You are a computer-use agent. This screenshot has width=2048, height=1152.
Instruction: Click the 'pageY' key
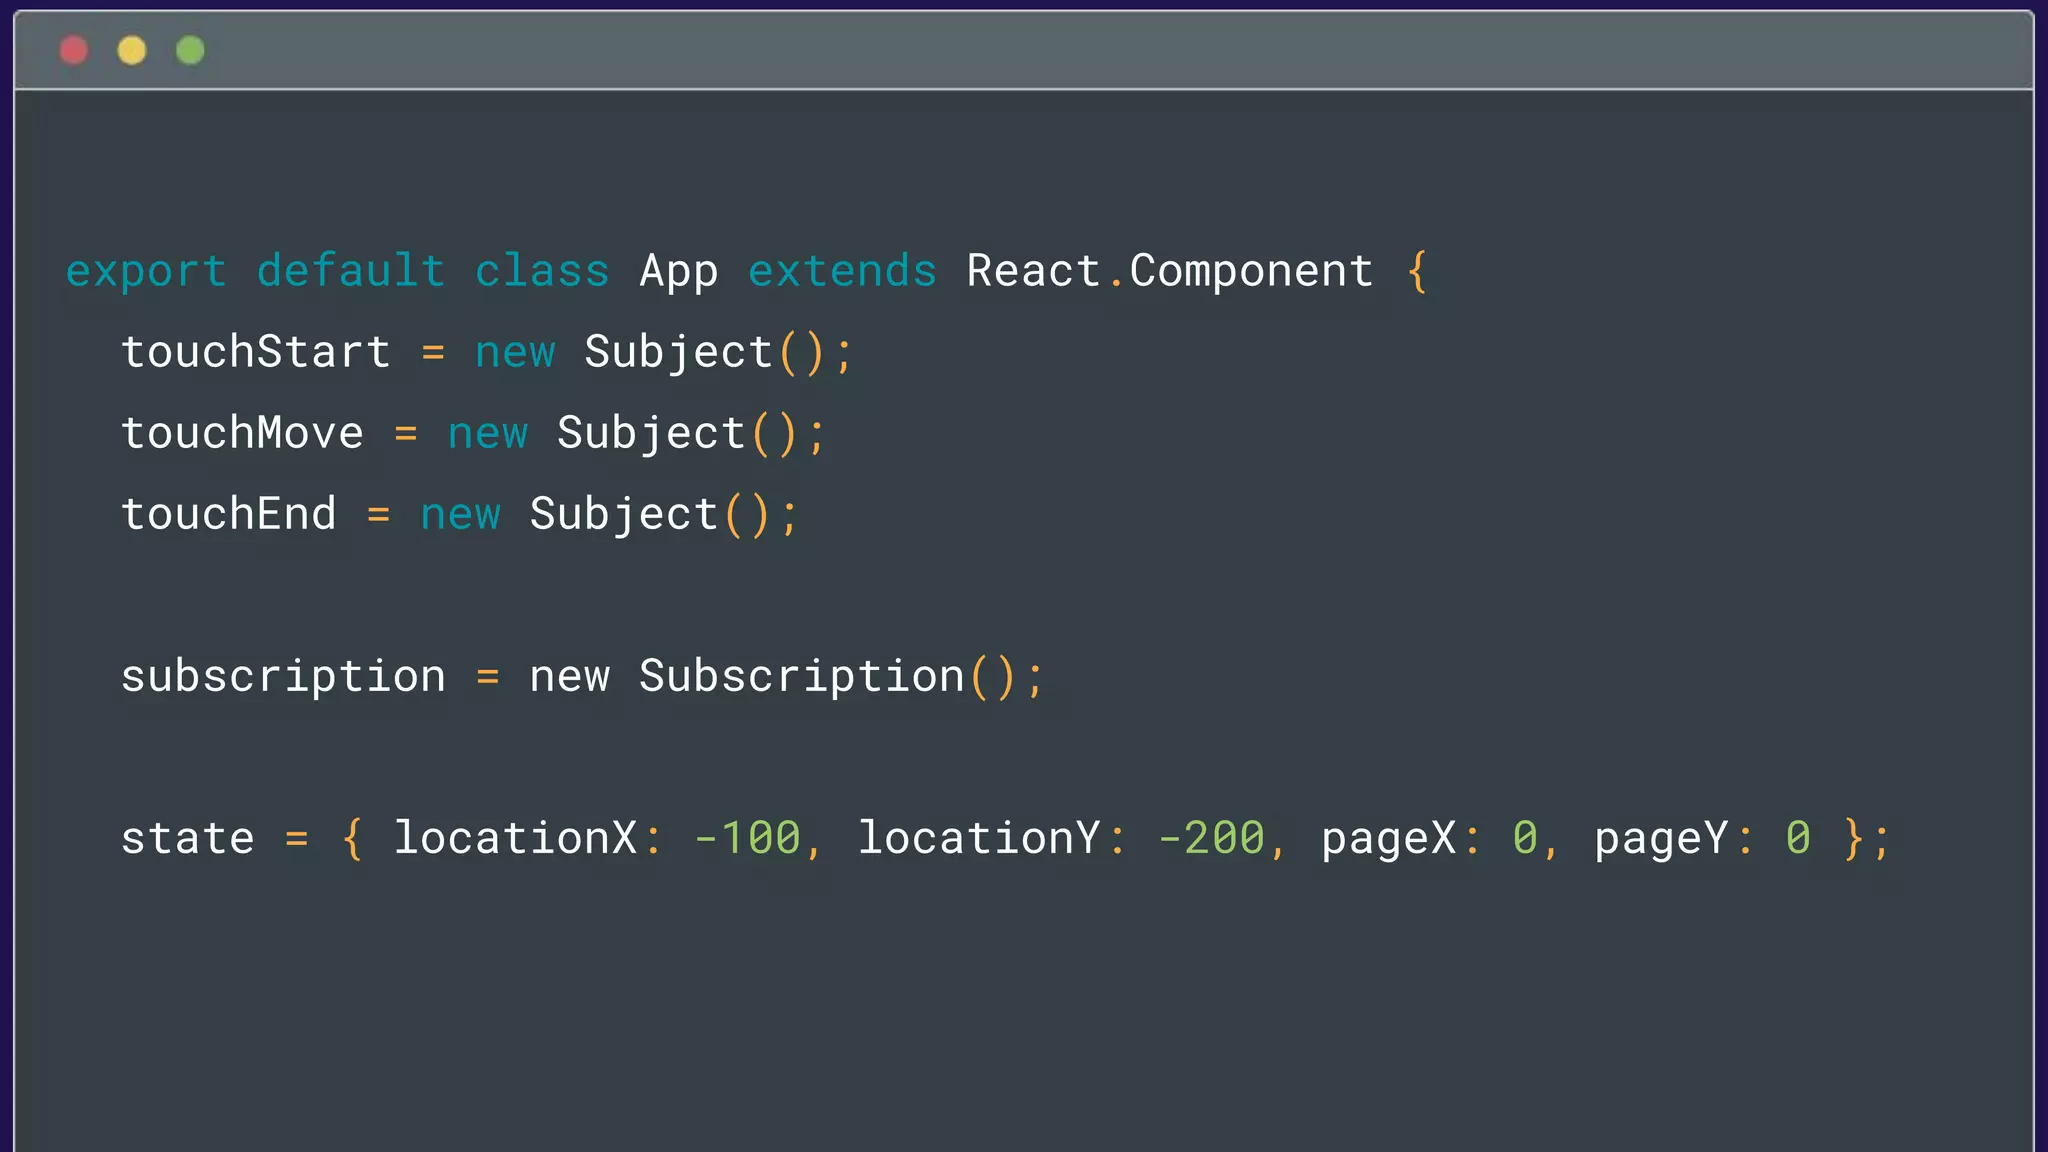(1661, 840)
